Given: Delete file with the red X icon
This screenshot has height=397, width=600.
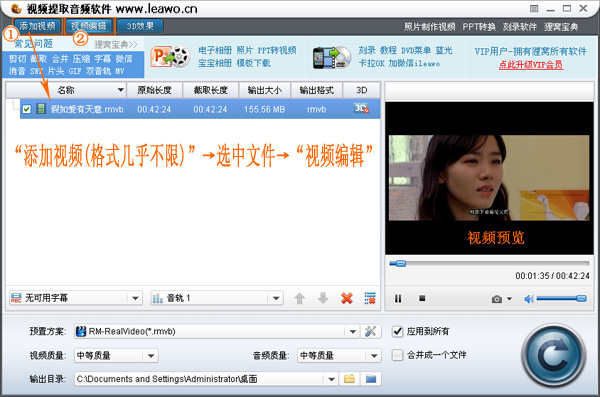Looking at the screenshot, I should pyautogui.click(x=347, y=298).
